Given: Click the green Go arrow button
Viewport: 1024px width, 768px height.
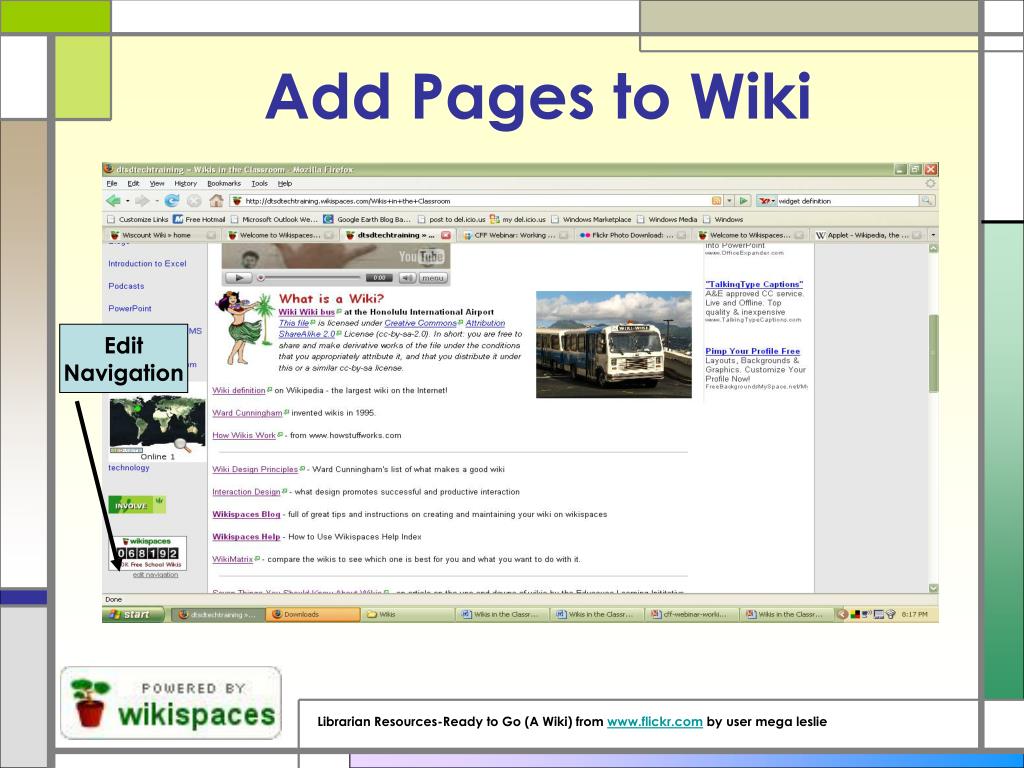Looking at the screenshot, I should [x=744, y=201].
